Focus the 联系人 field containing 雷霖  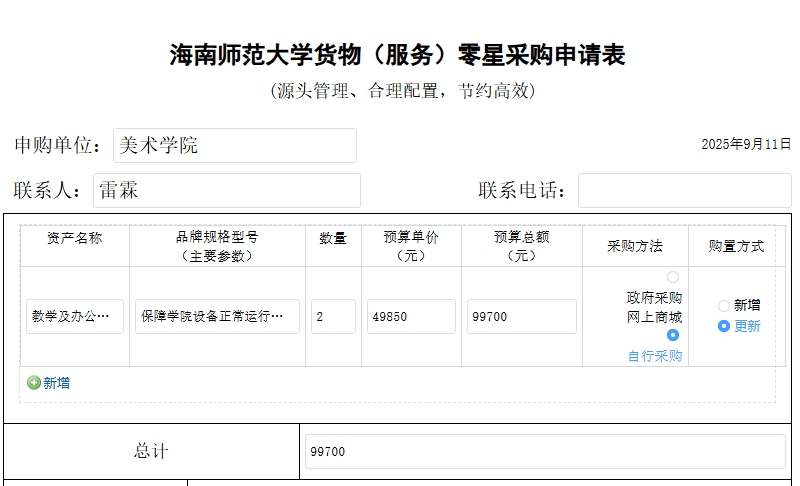point(226,190)
